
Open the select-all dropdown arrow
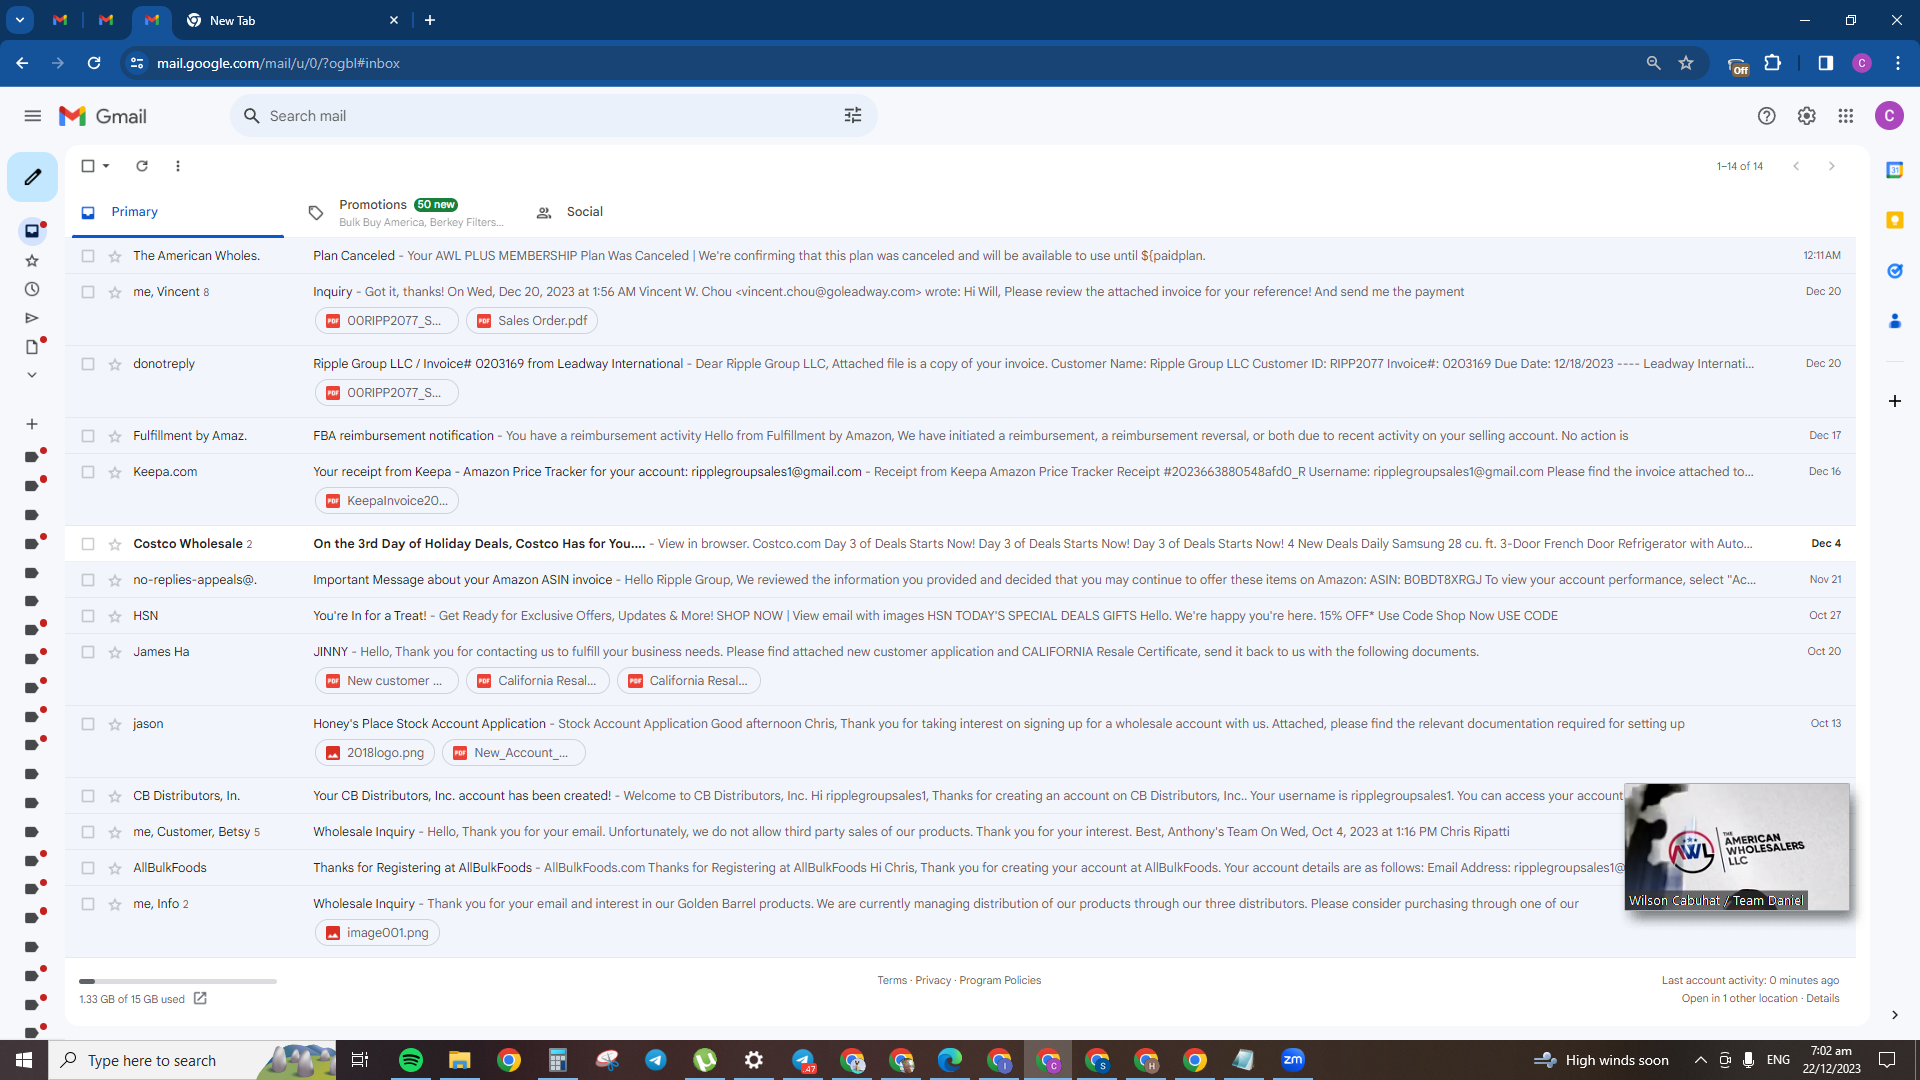(x=106, y=166)
